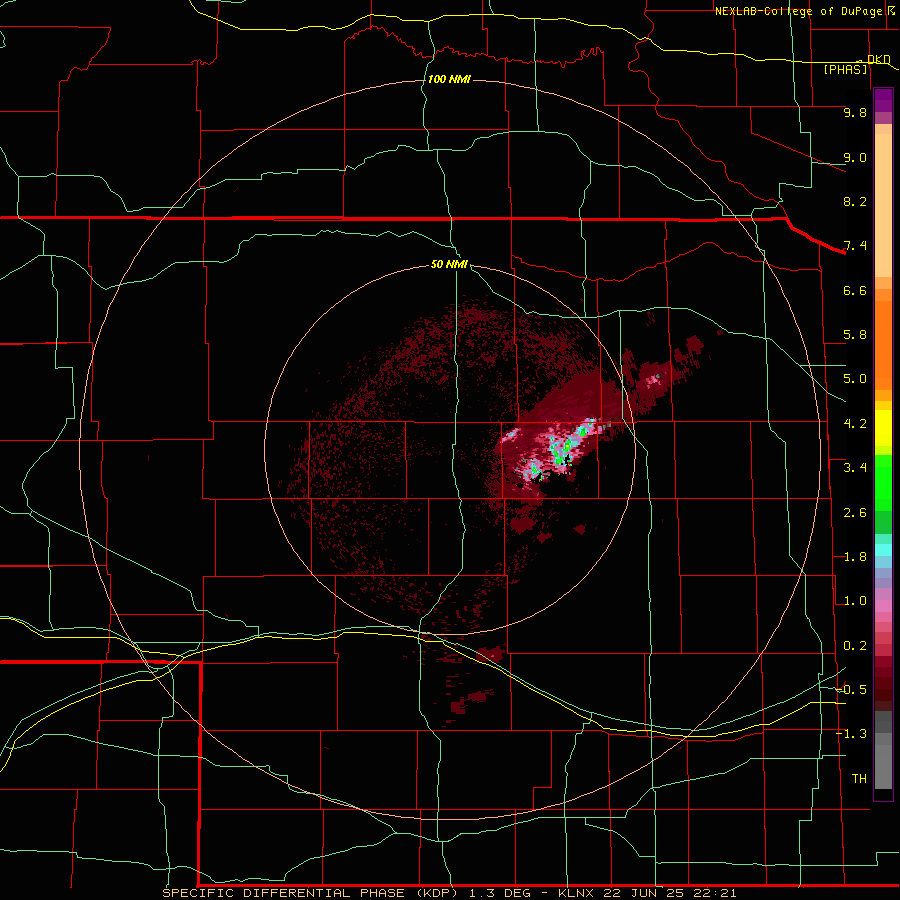Click the 1.0 scale value
Screen dimensions: 900x900
click(x=855, y=601)
